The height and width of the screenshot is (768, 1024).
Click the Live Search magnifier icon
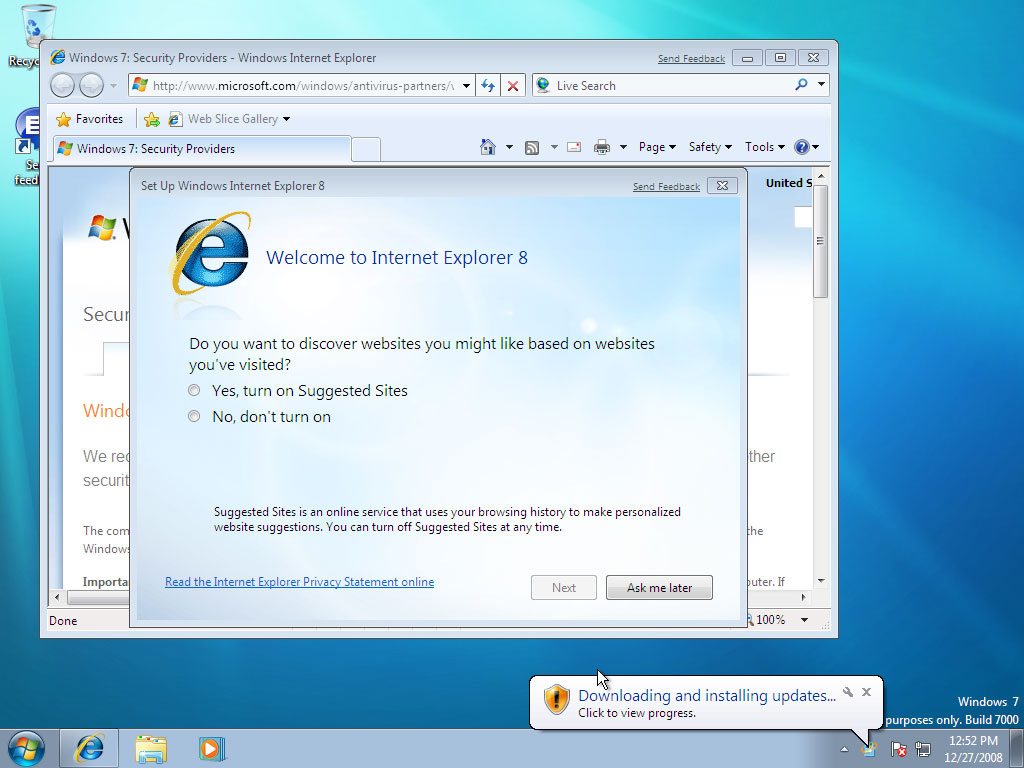click(801, 85)
